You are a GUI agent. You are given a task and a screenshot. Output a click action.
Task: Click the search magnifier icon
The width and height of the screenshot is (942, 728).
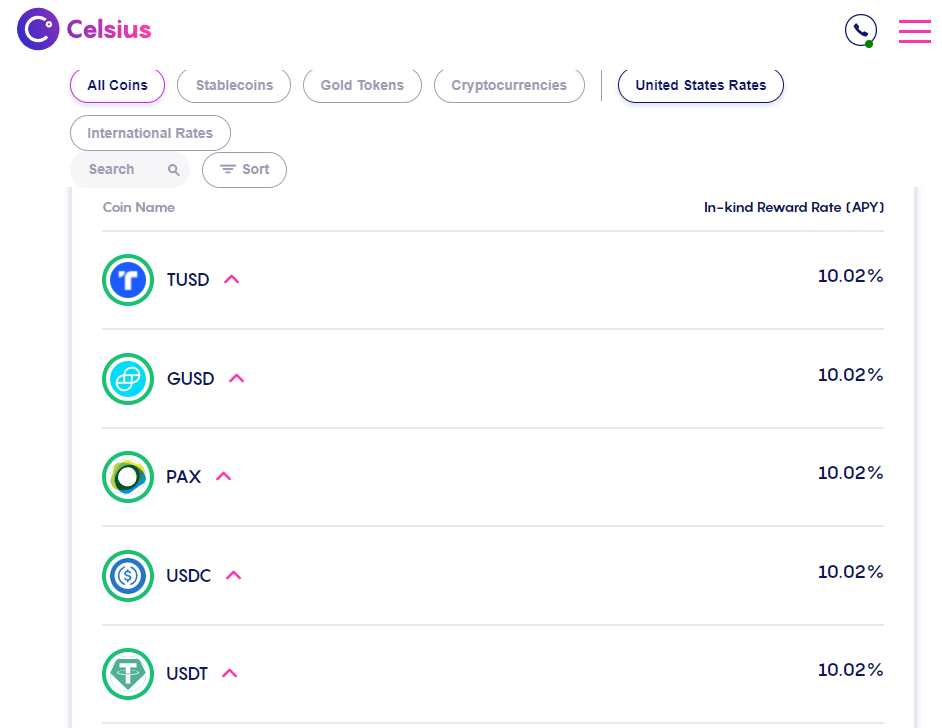pos(174,170)
